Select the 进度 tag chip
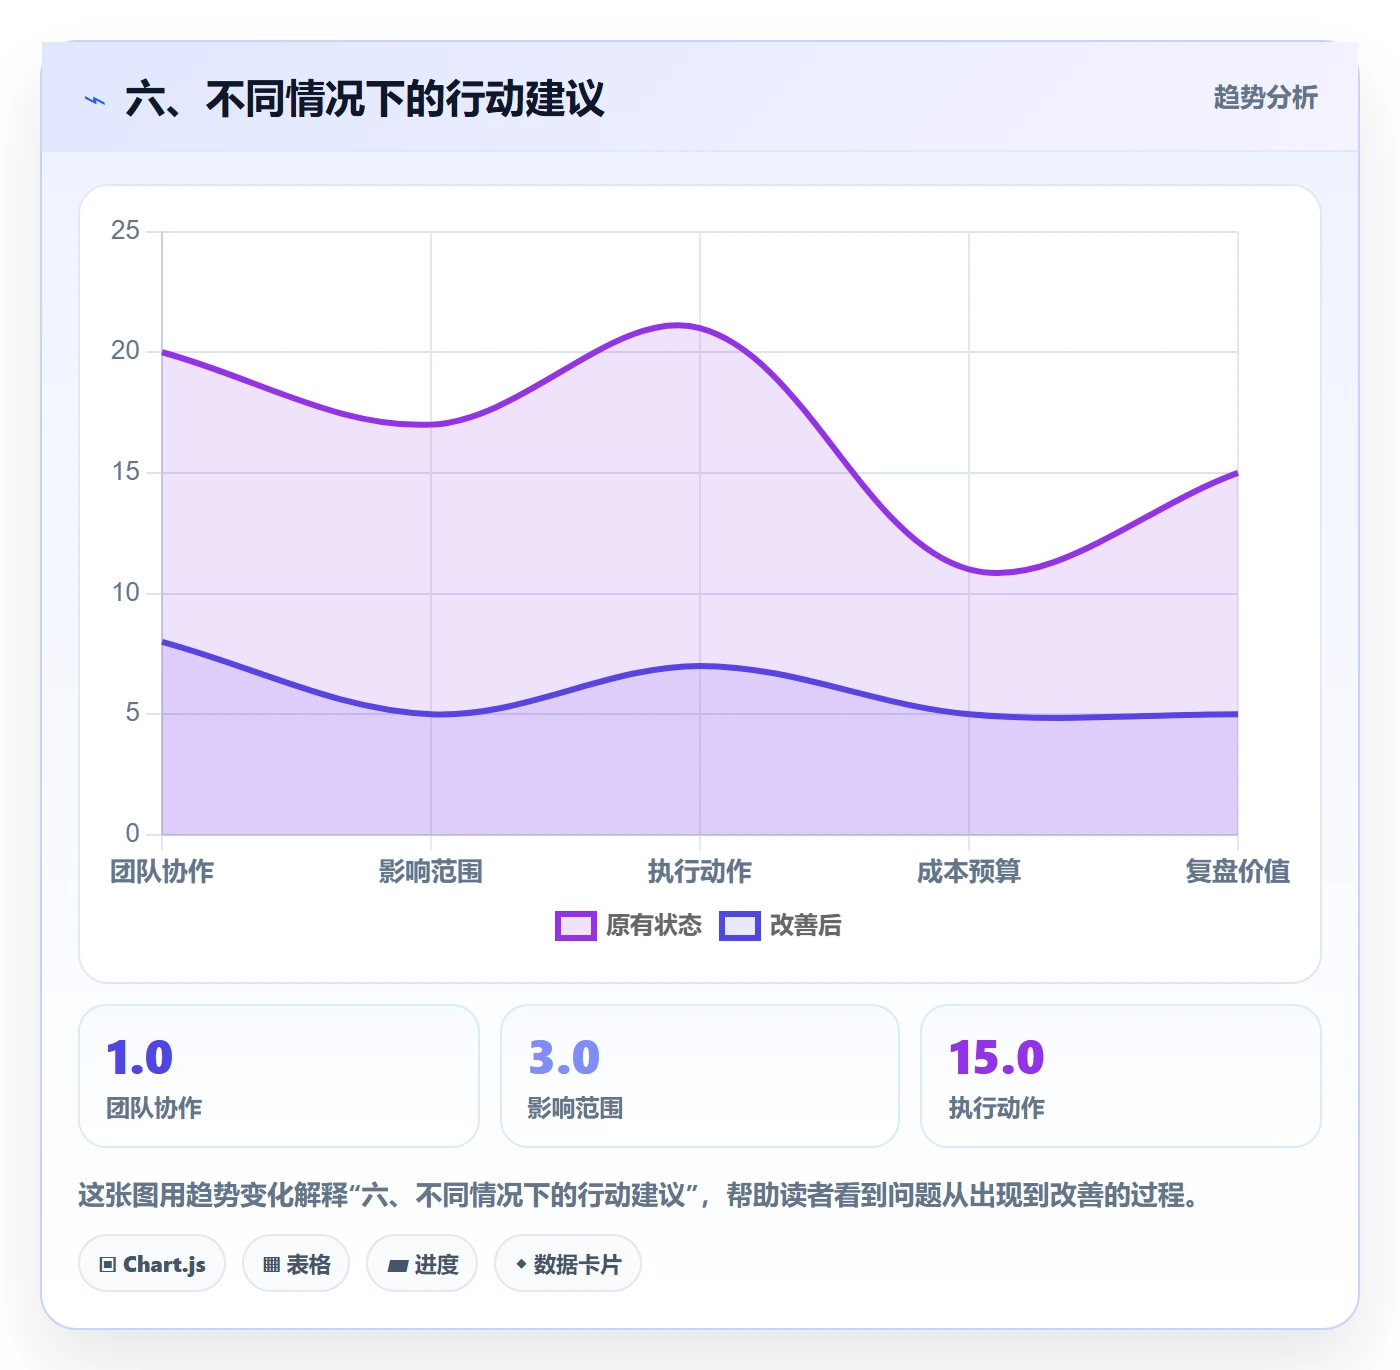This screenshot has width=1400, height=1370. tap(422, 1264)
